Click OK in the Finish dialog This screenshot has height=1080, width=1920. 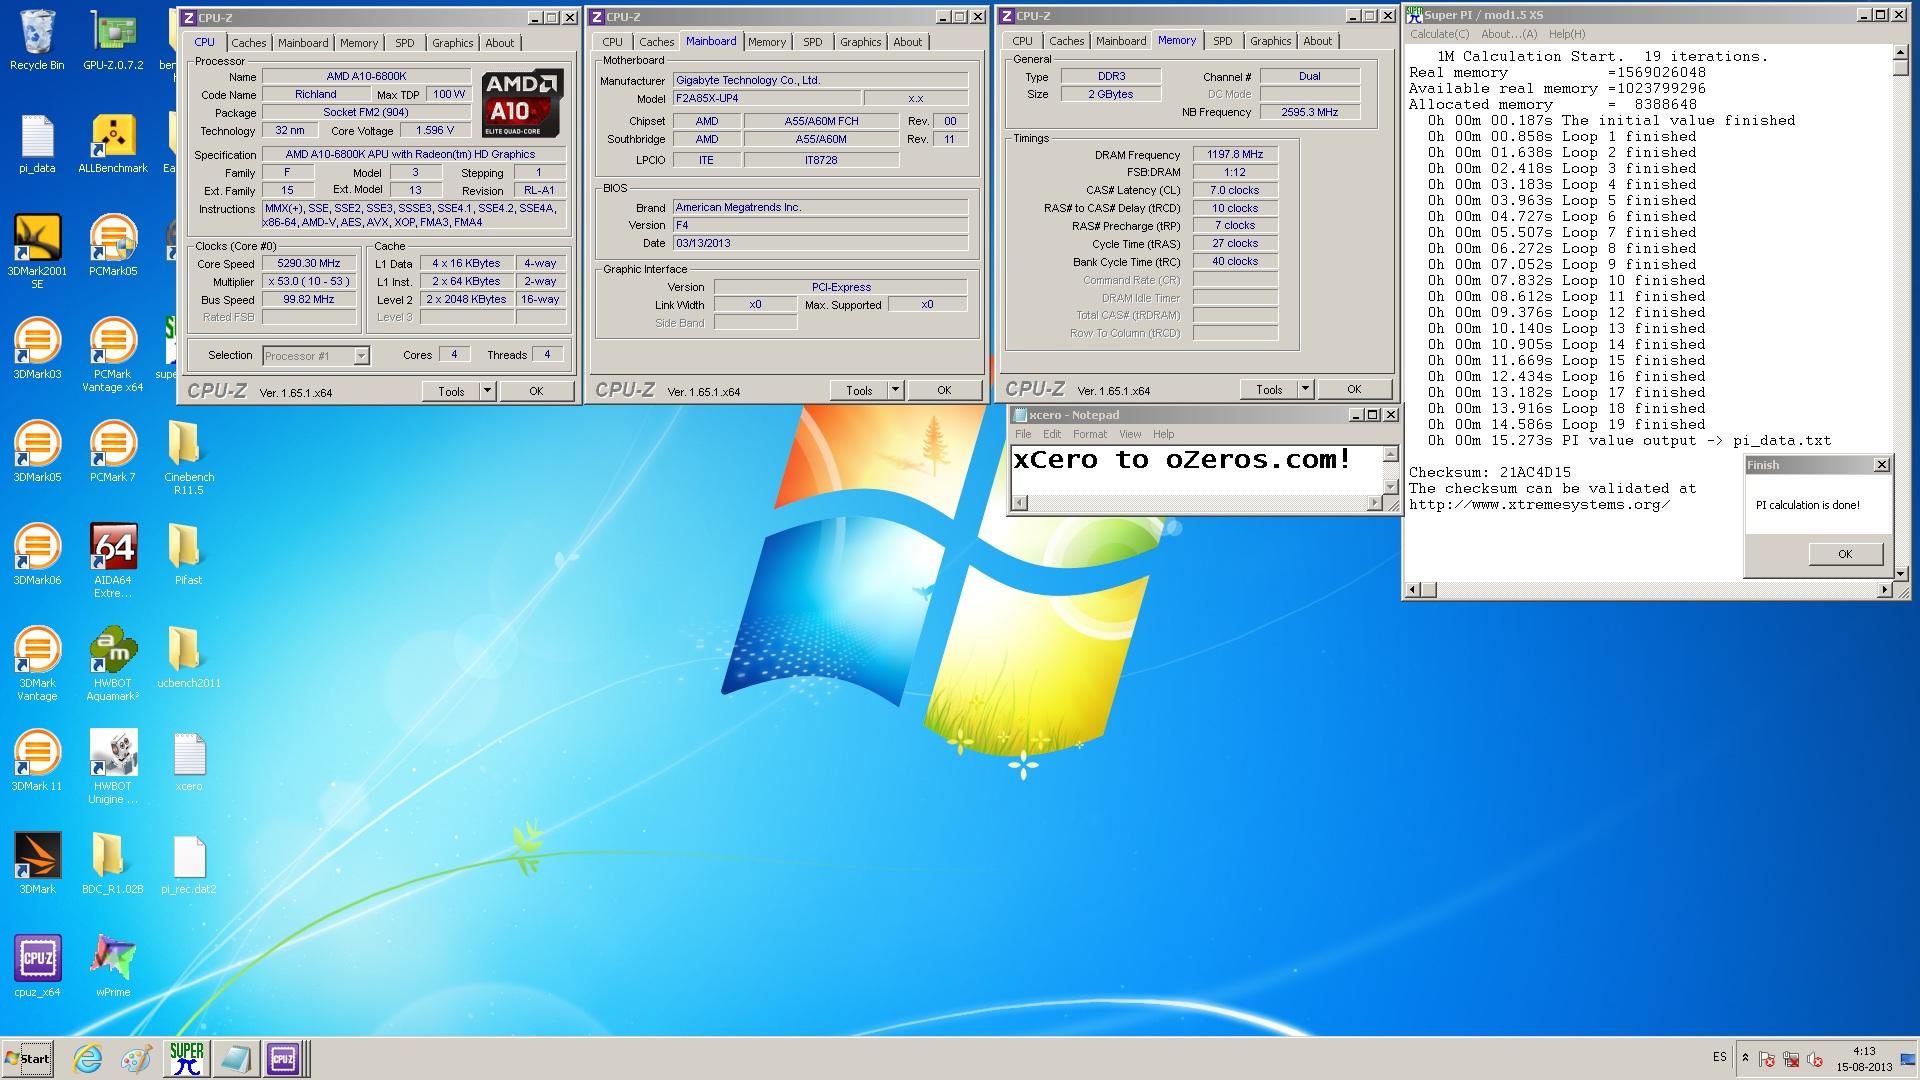tap(1845, 554)
